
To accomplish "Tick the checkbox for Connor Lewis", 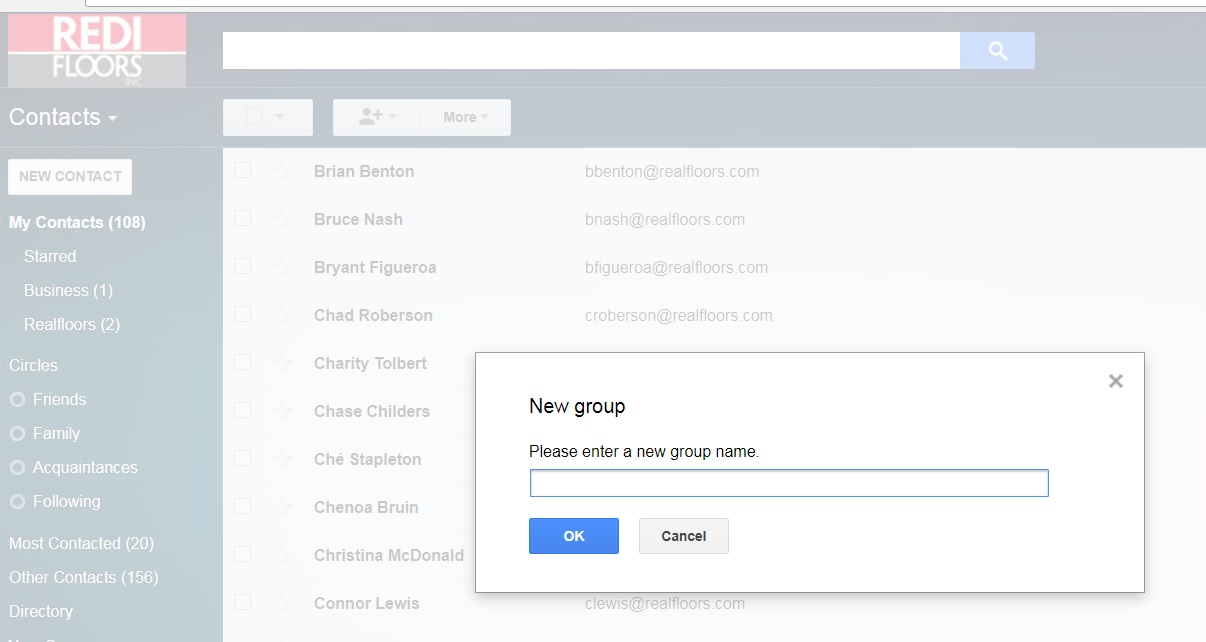I will point(242,602).
